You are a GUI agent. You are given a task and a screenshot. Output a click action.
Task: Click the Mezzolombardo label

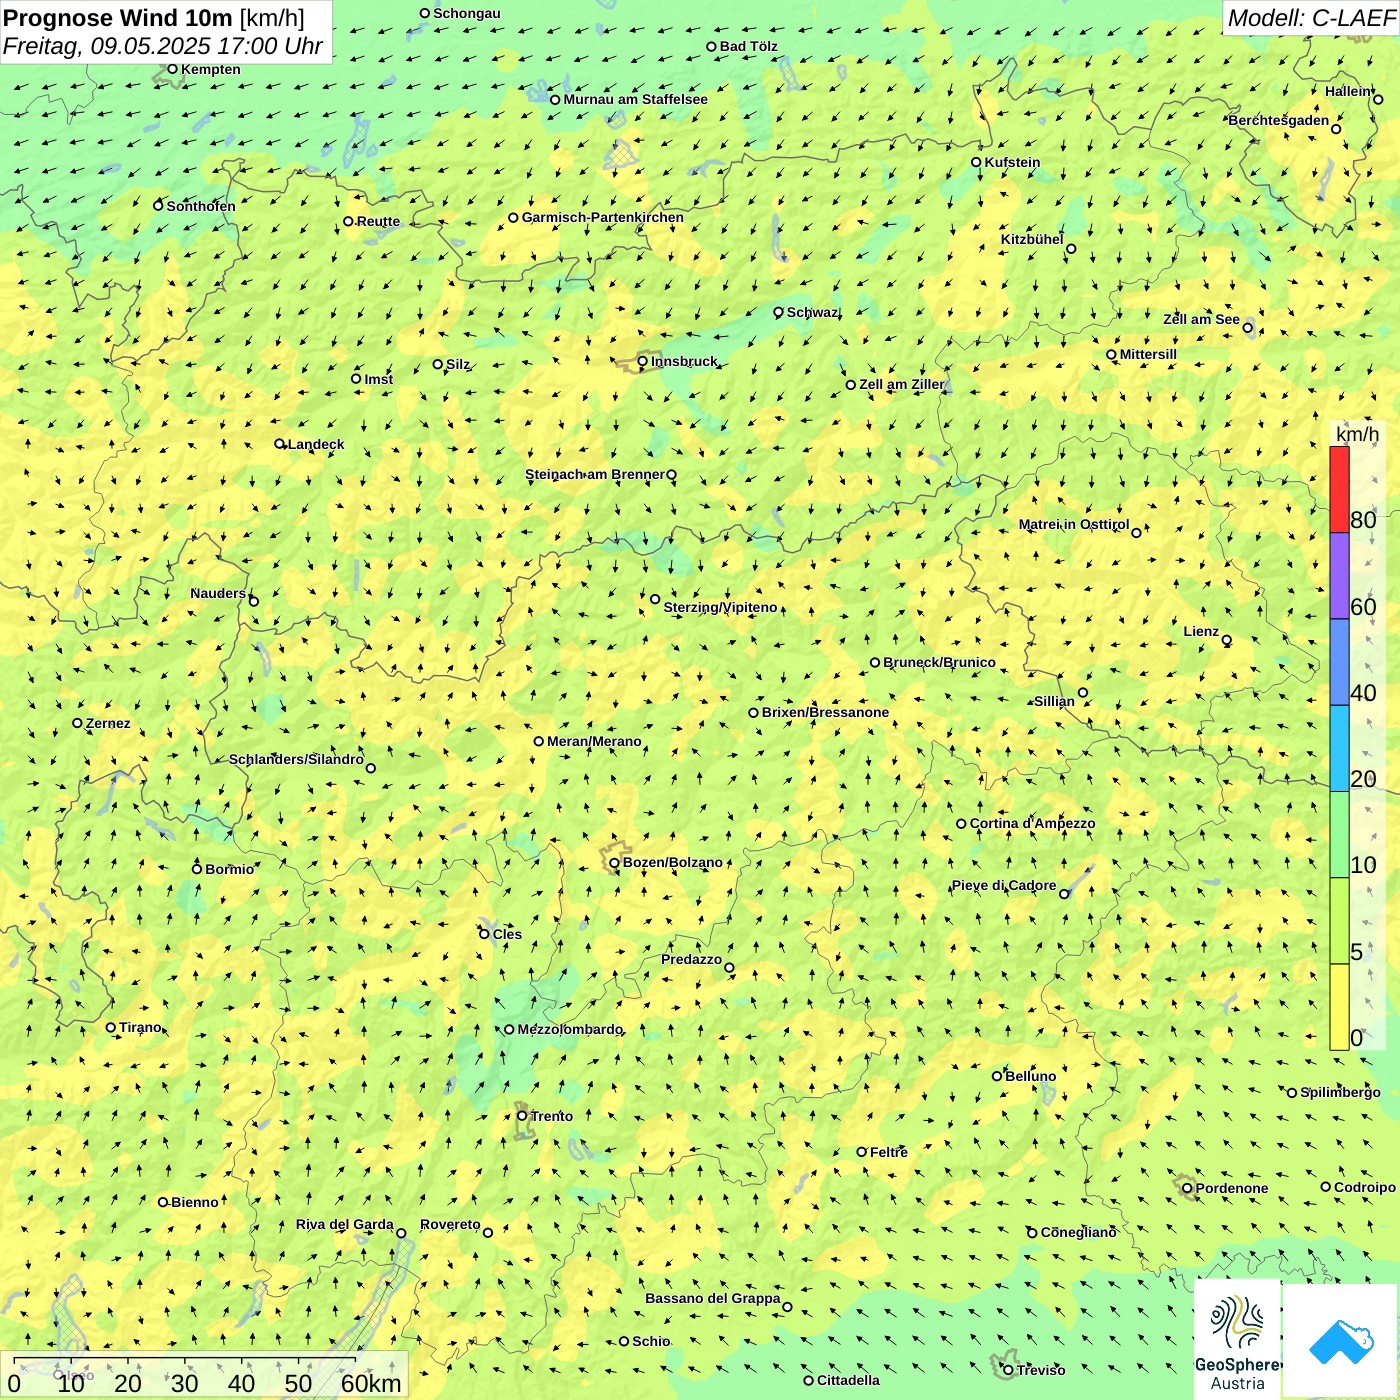click(570, 1029)
